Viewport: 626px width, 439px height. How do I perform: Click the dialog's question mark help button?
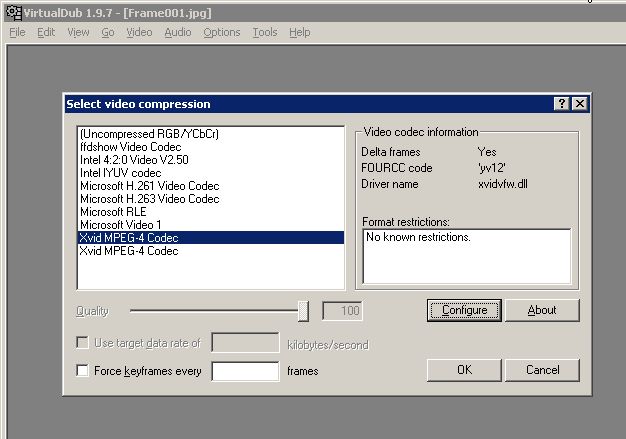(x=562, y=104)
